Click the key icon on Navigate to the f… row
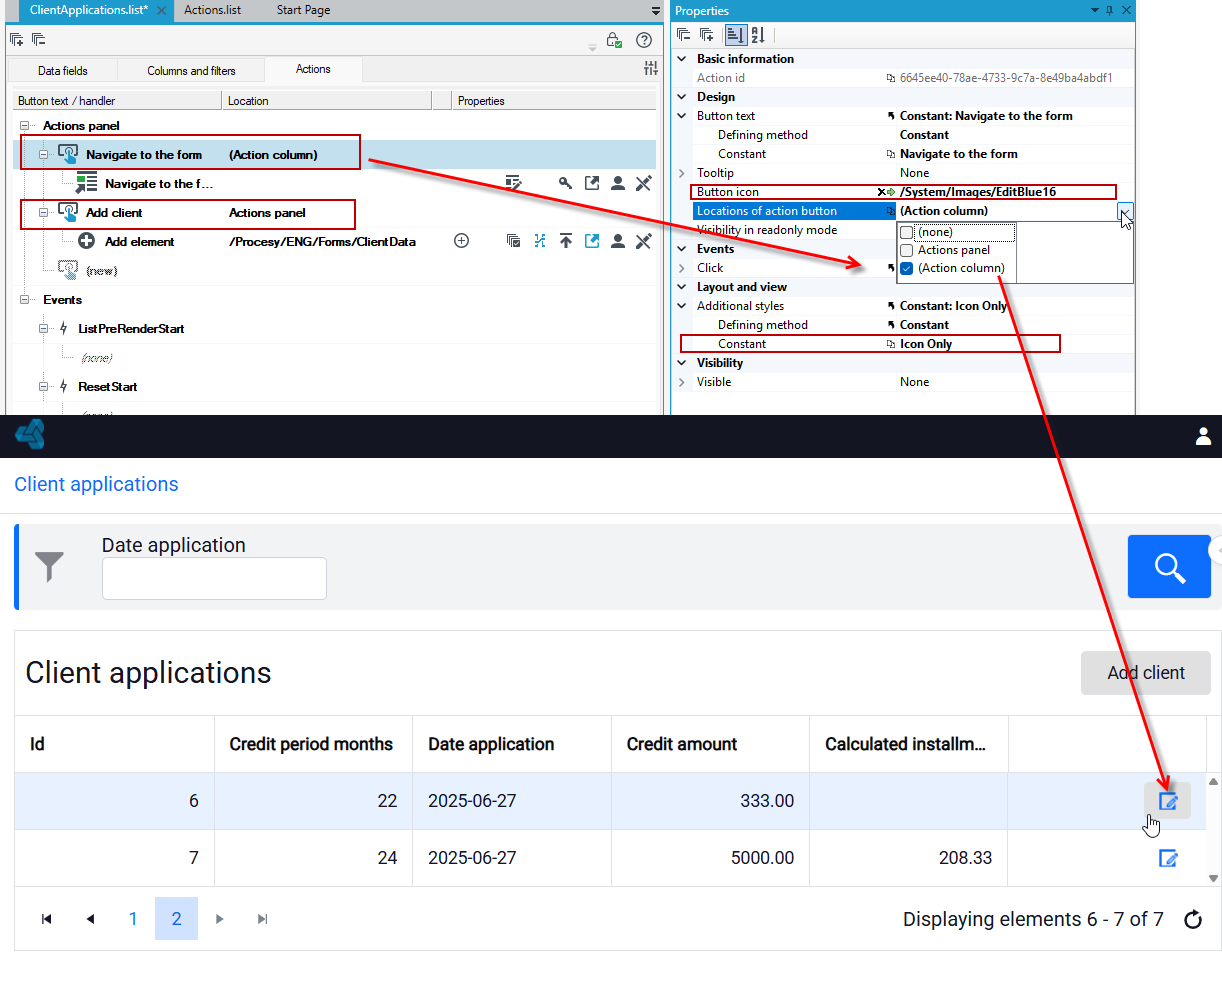Screen dimensions: 1222x982 click(x=565, y=183)
